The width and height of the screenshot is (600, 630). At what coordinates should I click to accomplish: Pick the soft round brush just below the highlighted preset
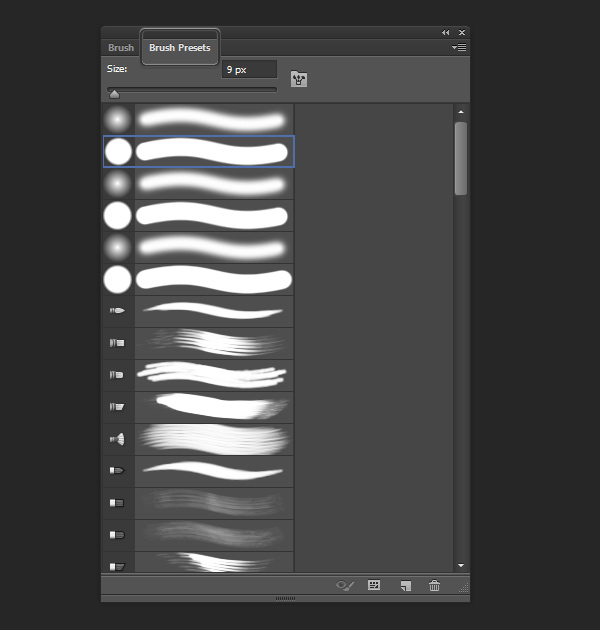point(199,184)
